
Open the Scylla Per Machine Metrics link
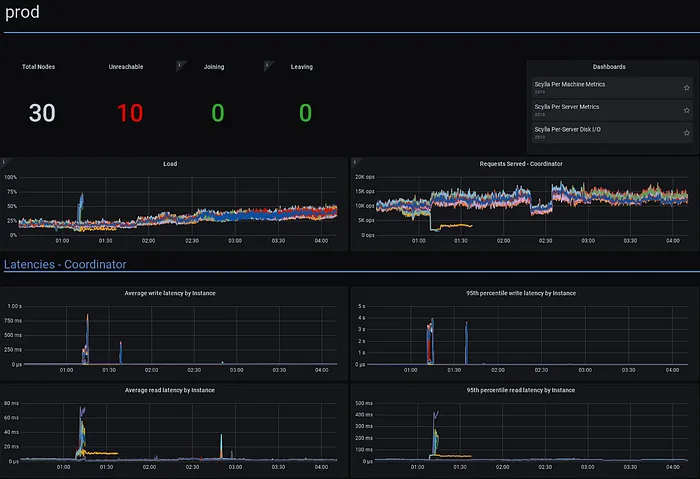click(x=570, y=84)
